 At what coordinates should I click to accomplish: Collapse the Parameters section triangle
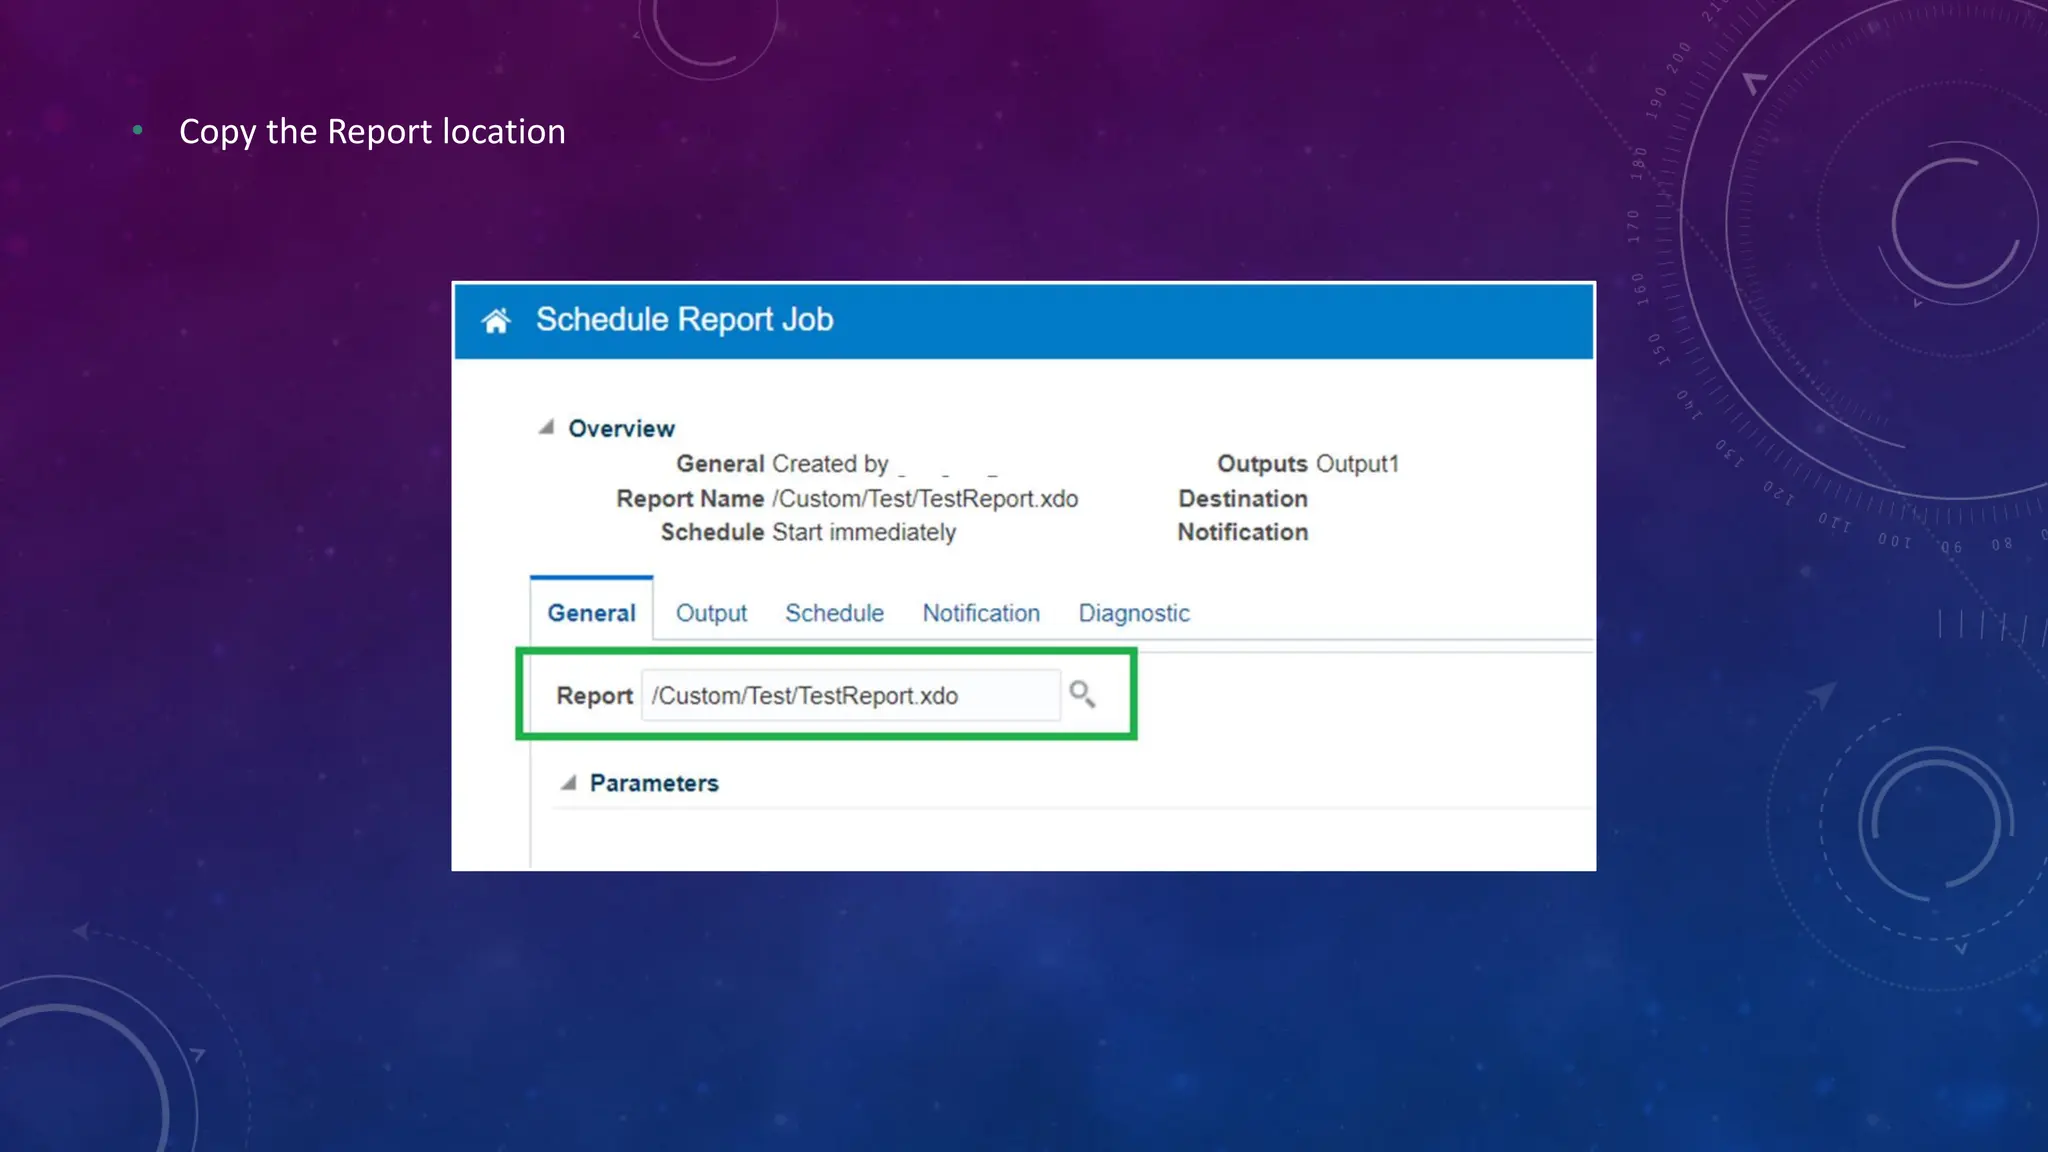[x=568, y=783]
